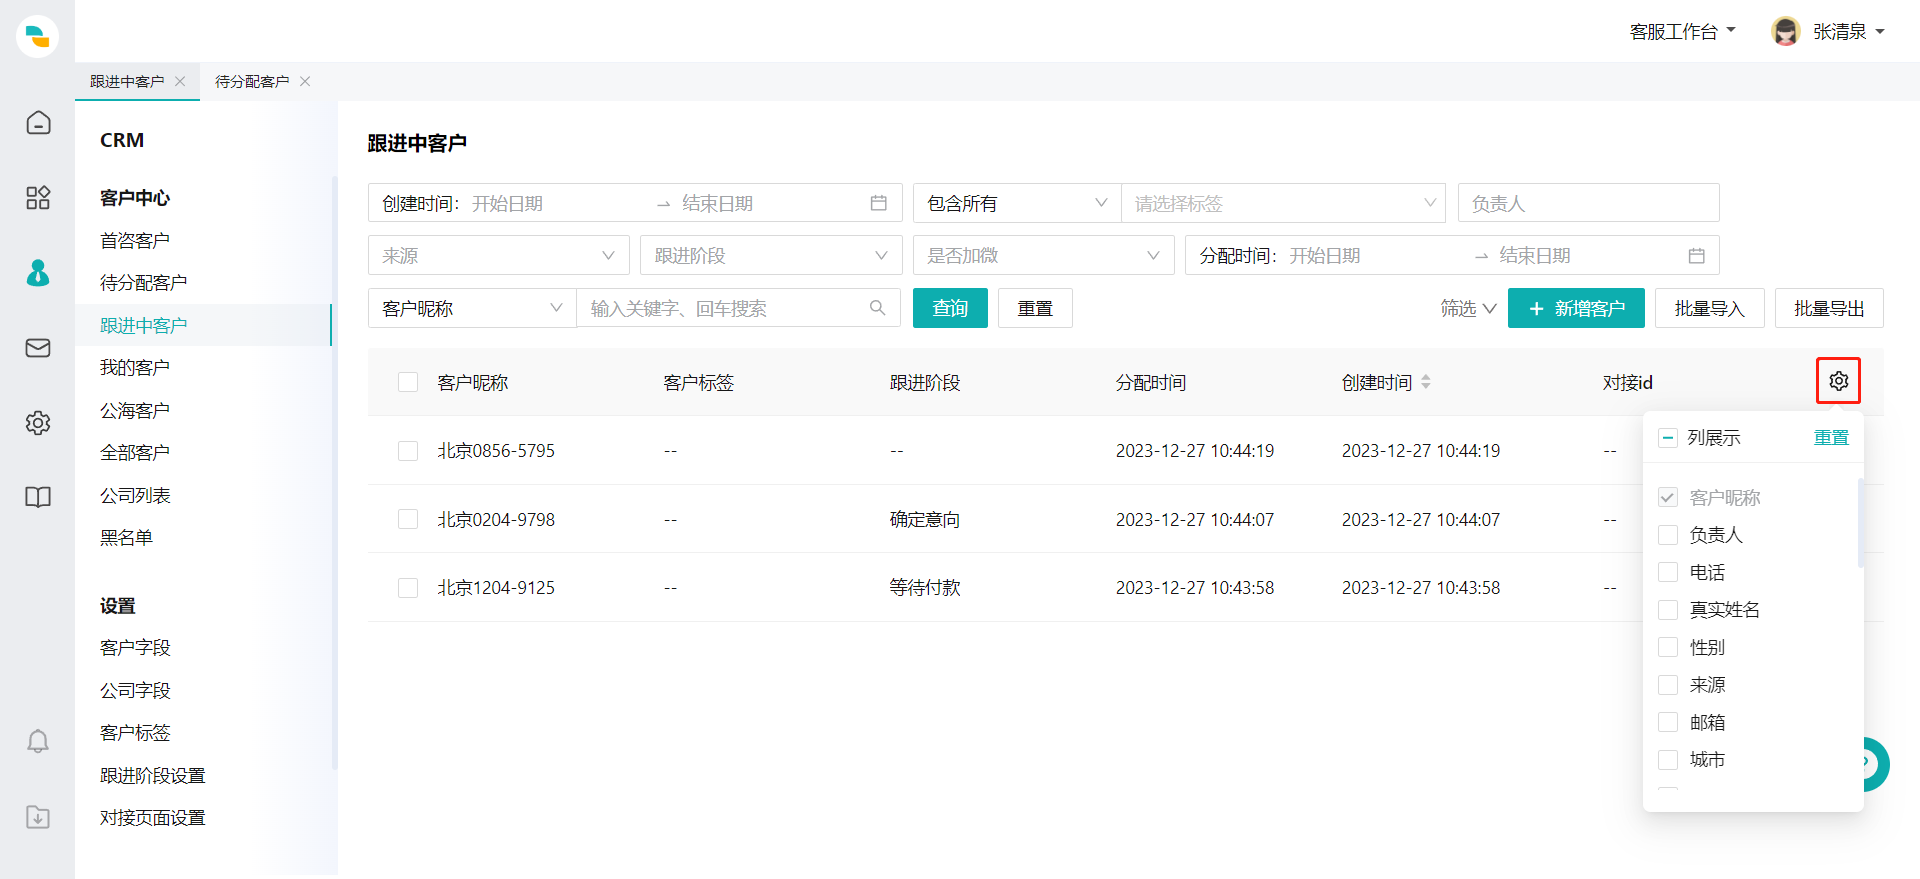This screenshot has width=1920, height=879.
Task: Open the 请选择标签 dropdown
Action: [x=1284, y=203]
